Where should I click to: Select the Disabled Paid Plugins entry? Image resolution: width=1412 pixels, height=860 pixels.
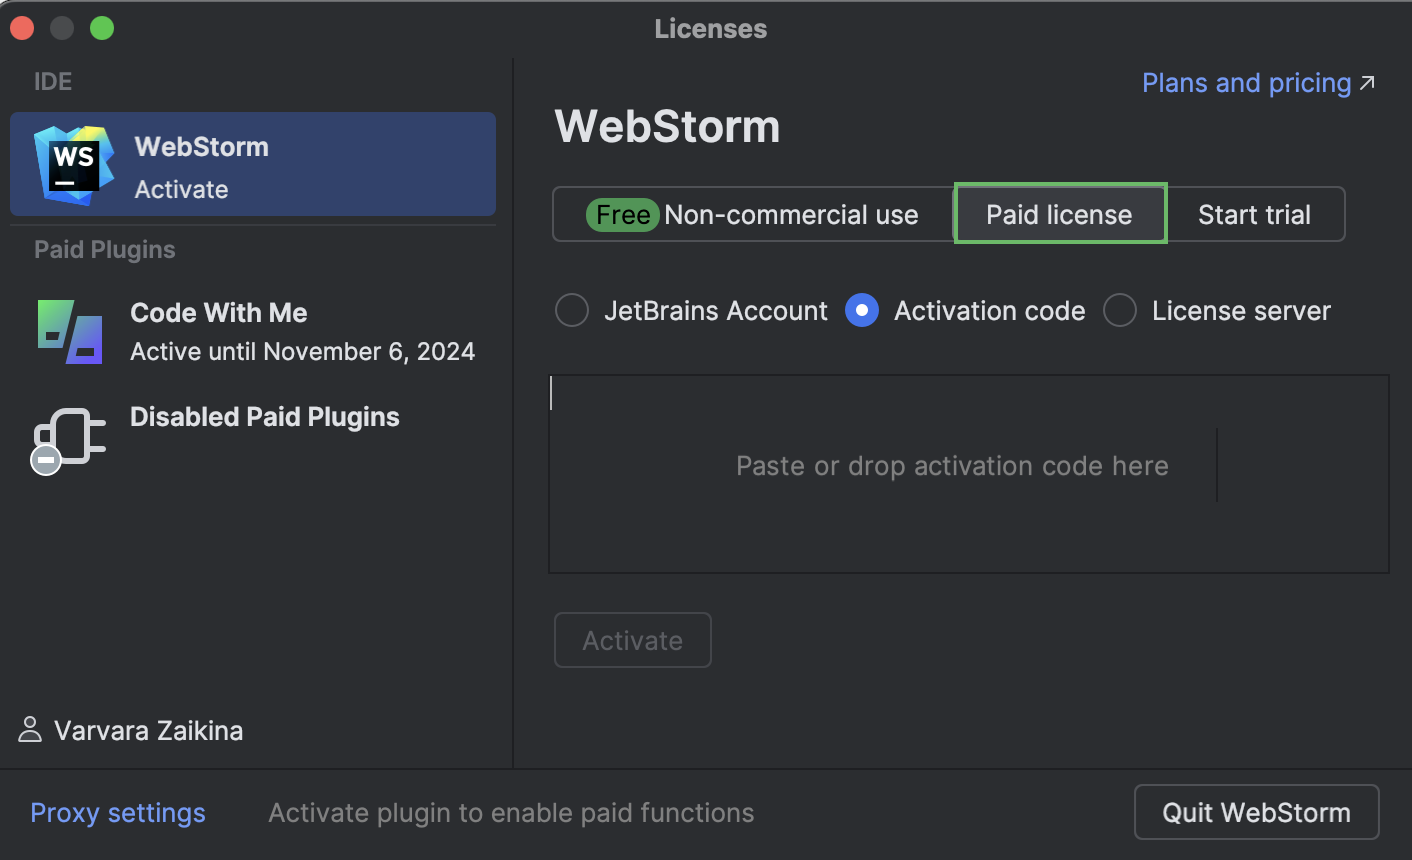coord(264,417)
